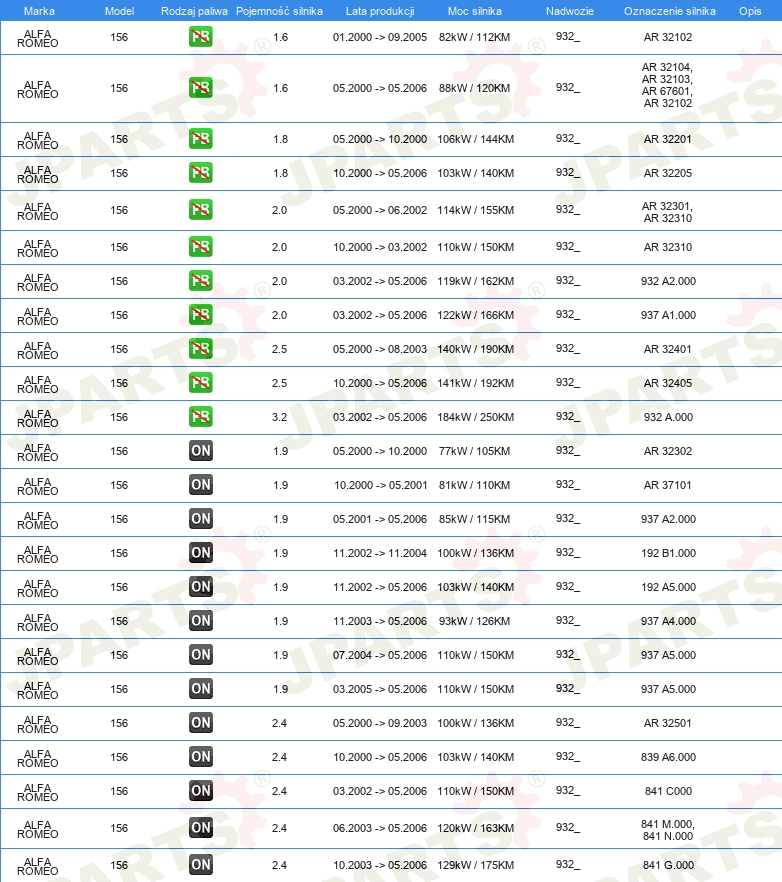782x882 pixels.
Task: Select the power value 93kW / 126KM
Action: click(474, 621)
